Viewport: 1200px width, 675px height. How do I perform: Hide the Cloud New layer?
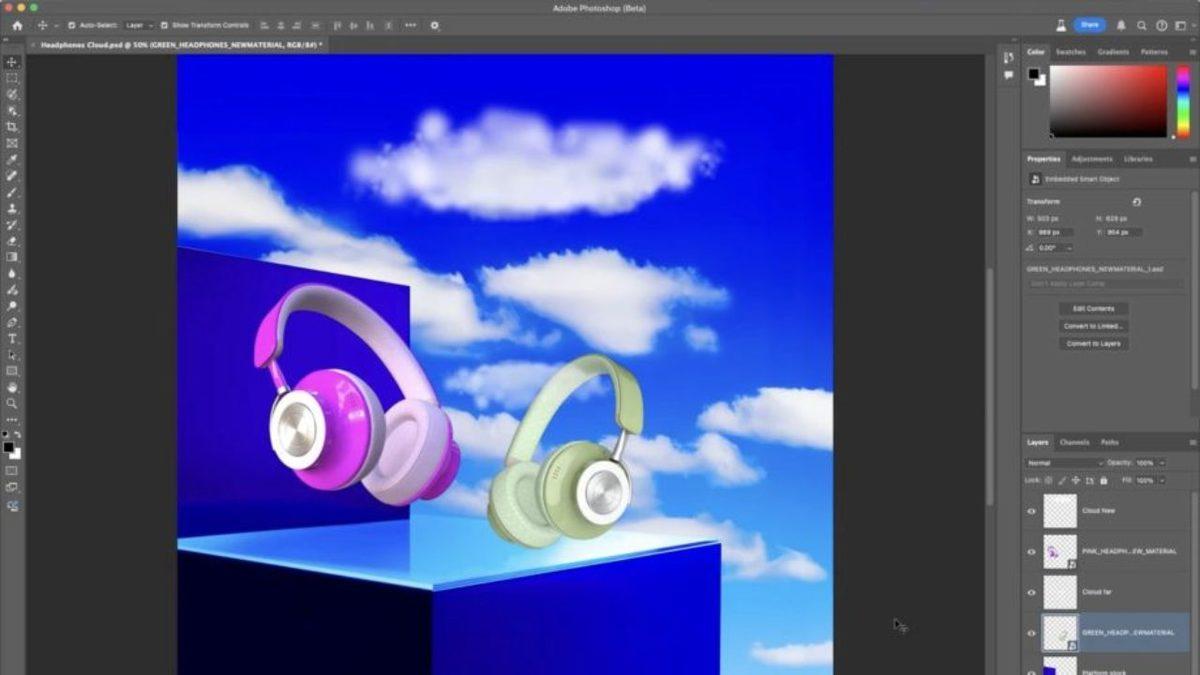pyautogui.click(x=1031, y=511)
